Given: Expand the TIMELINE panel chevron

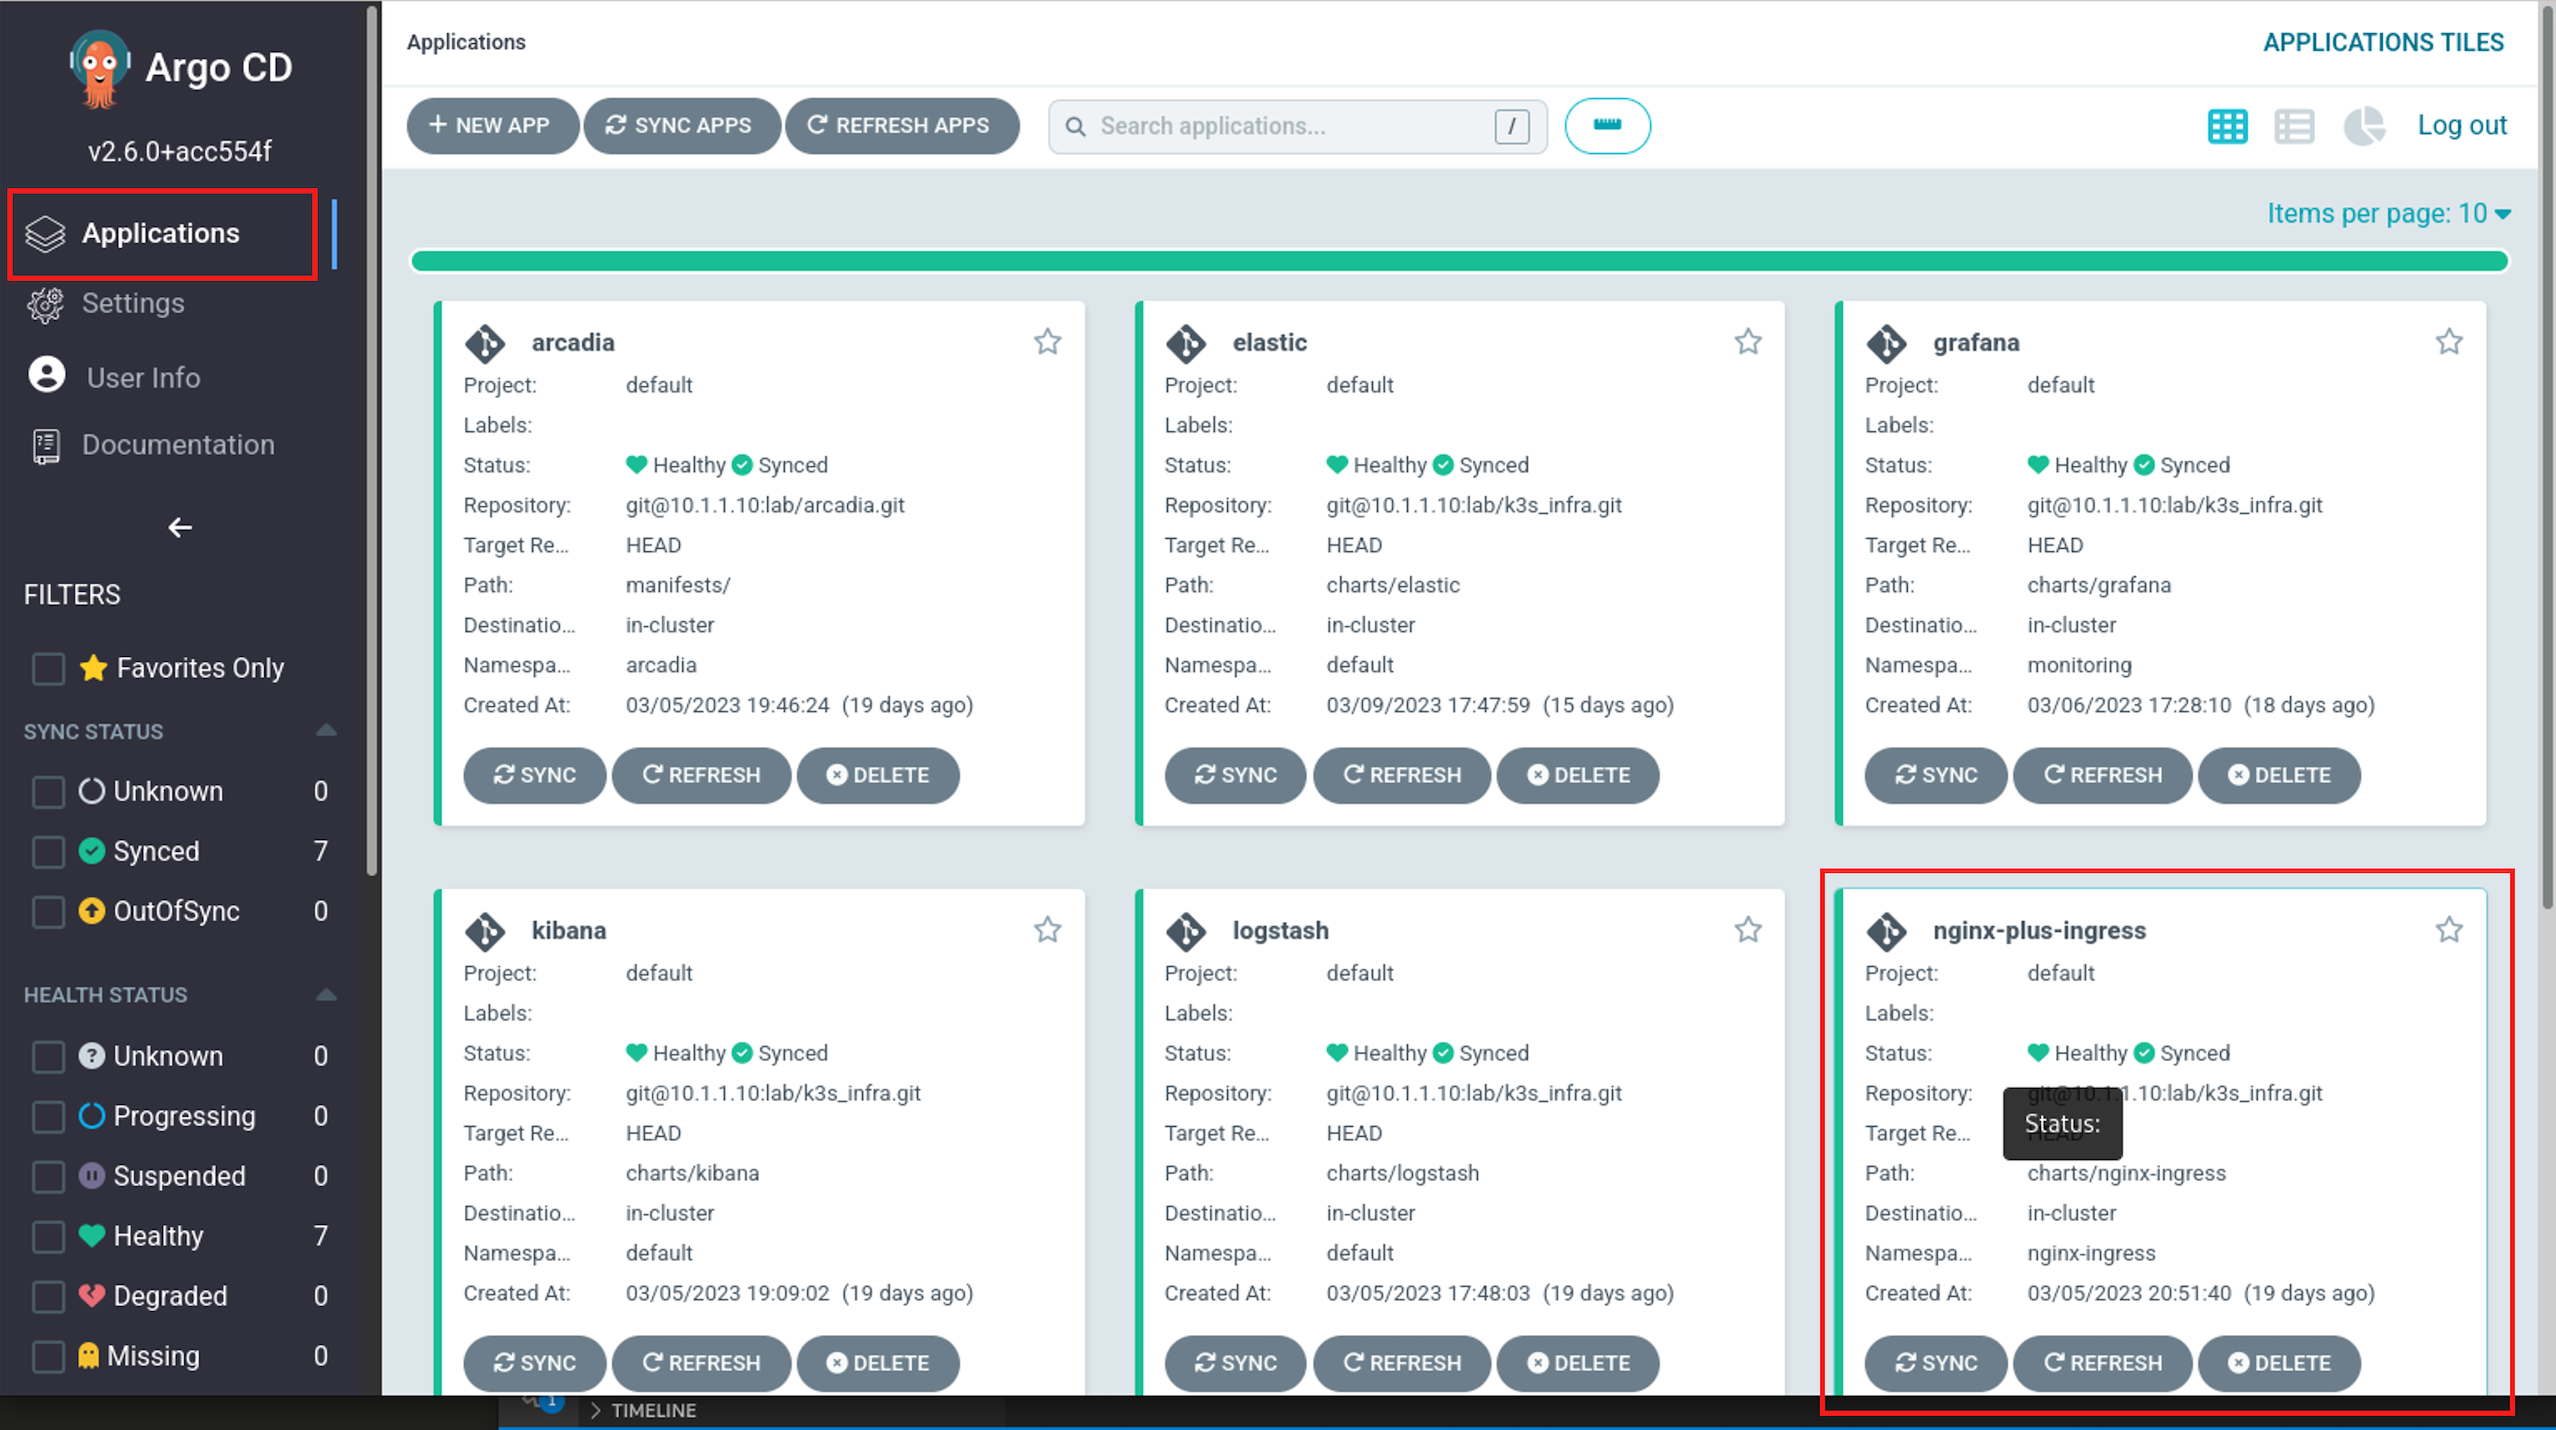Looking at the screenshot, I should click(595, 1410).
